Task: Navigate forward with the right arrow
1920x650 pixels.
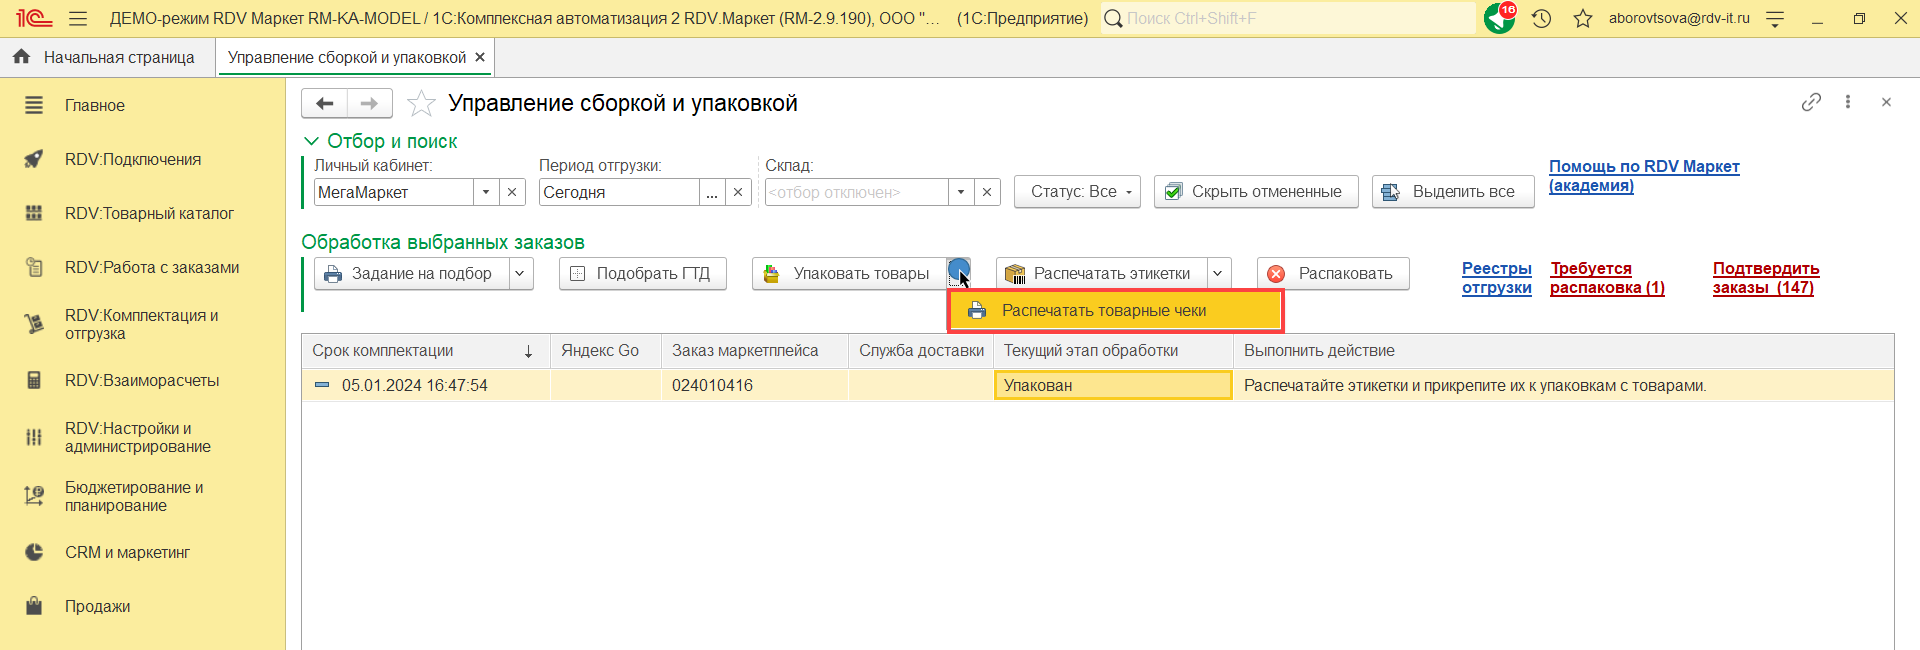Action: (x=369, y=103)
